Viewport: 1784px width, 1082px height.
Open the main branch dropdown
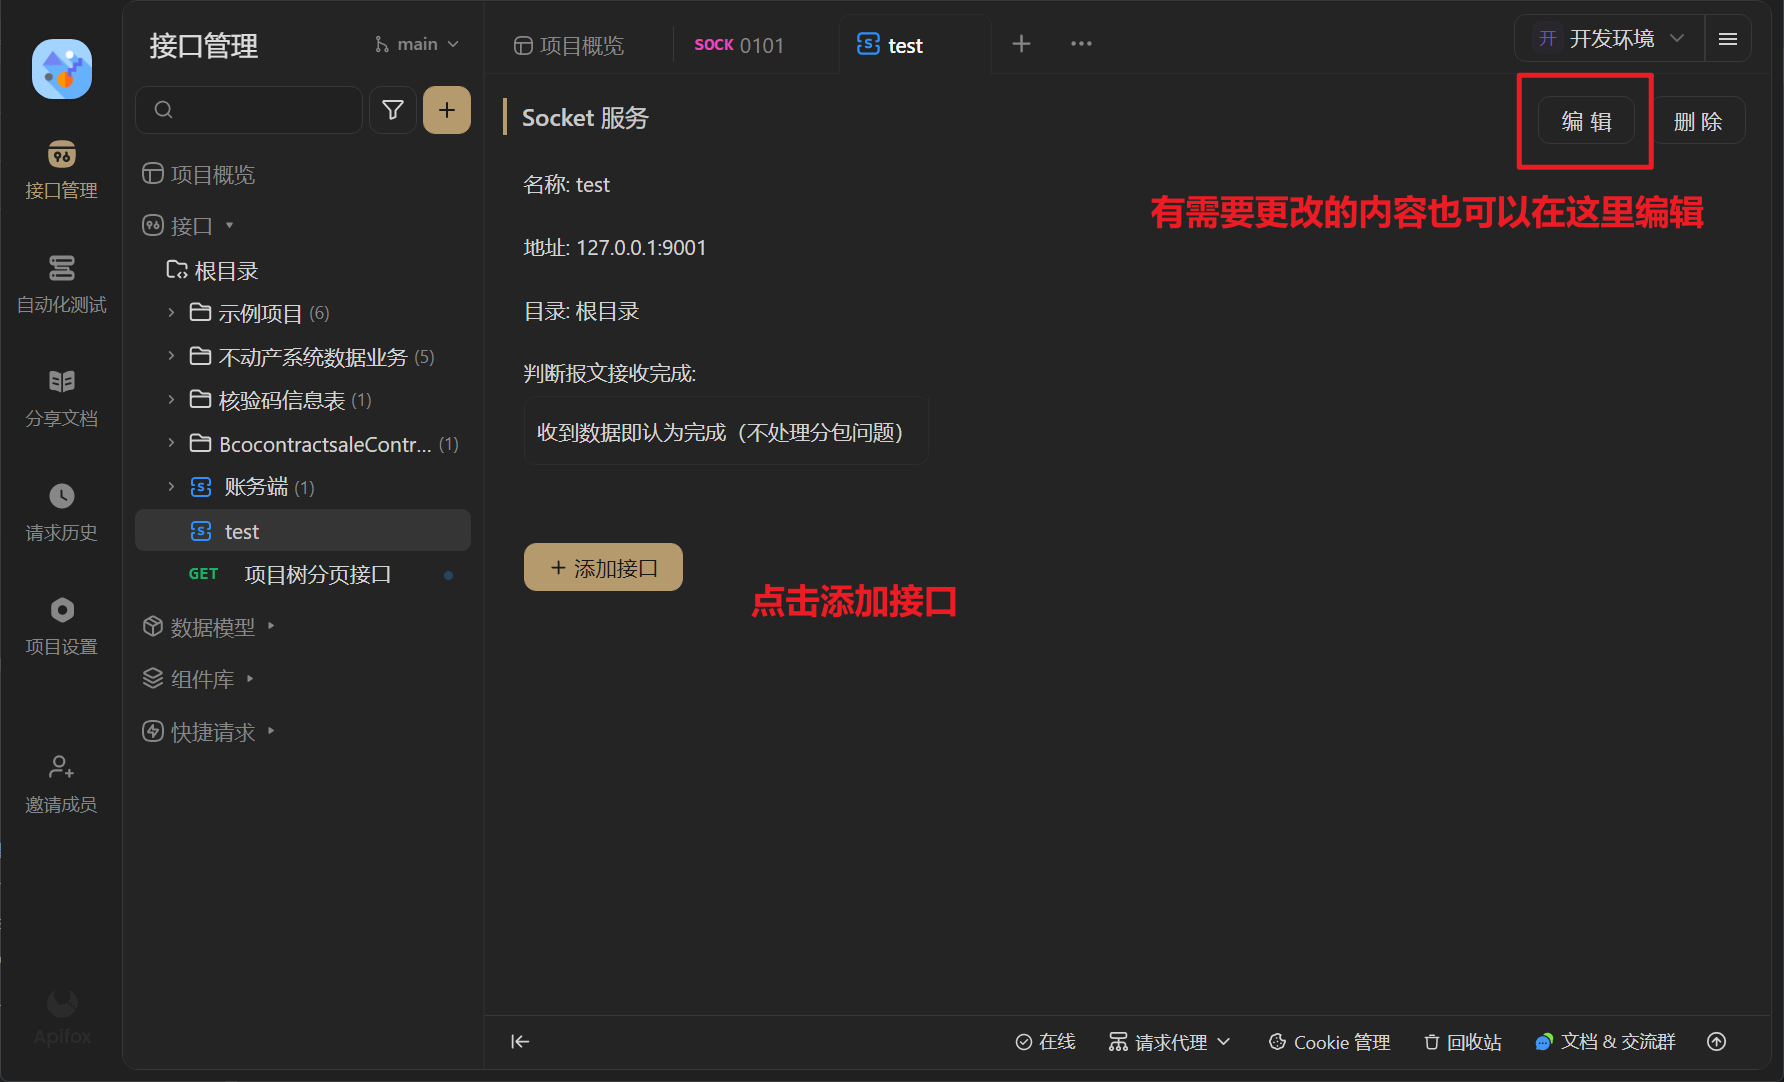tap(417, 45)
